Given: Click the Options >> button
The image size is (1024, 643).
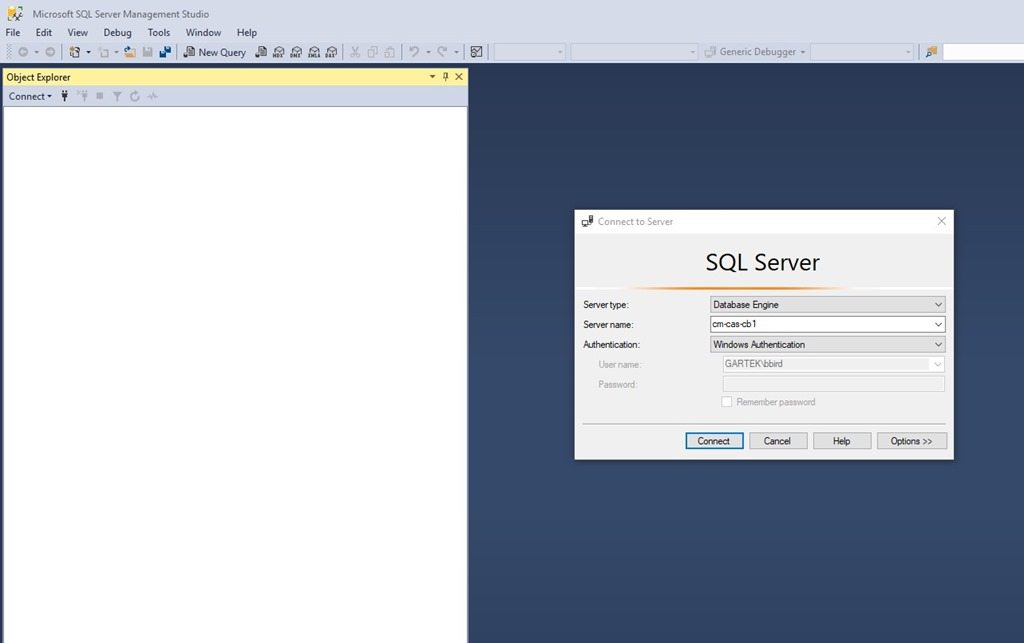Looking at the screenshot, I should click(912, 441).
